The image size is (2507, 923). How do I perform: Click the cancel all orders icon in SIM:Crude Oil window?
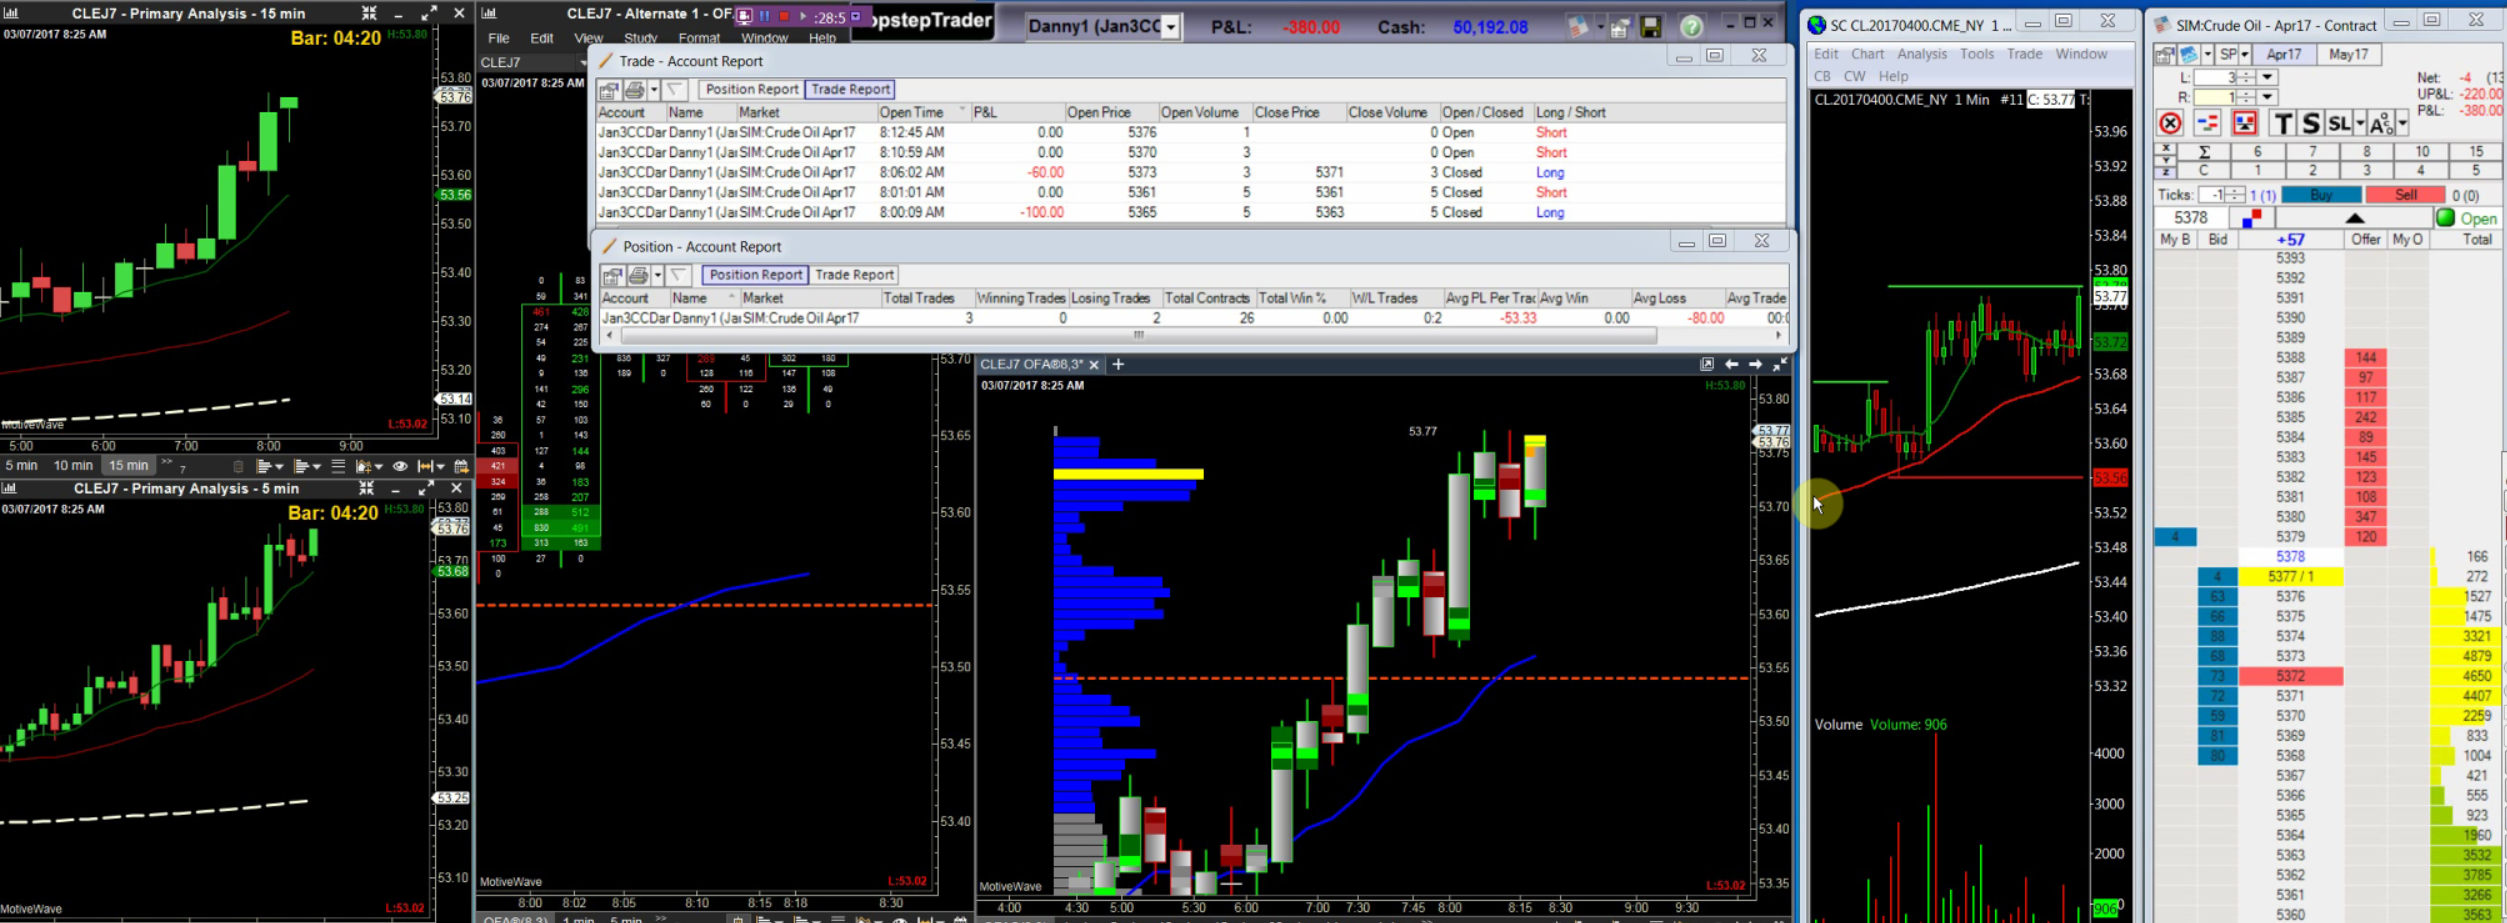pos(2169,123)
